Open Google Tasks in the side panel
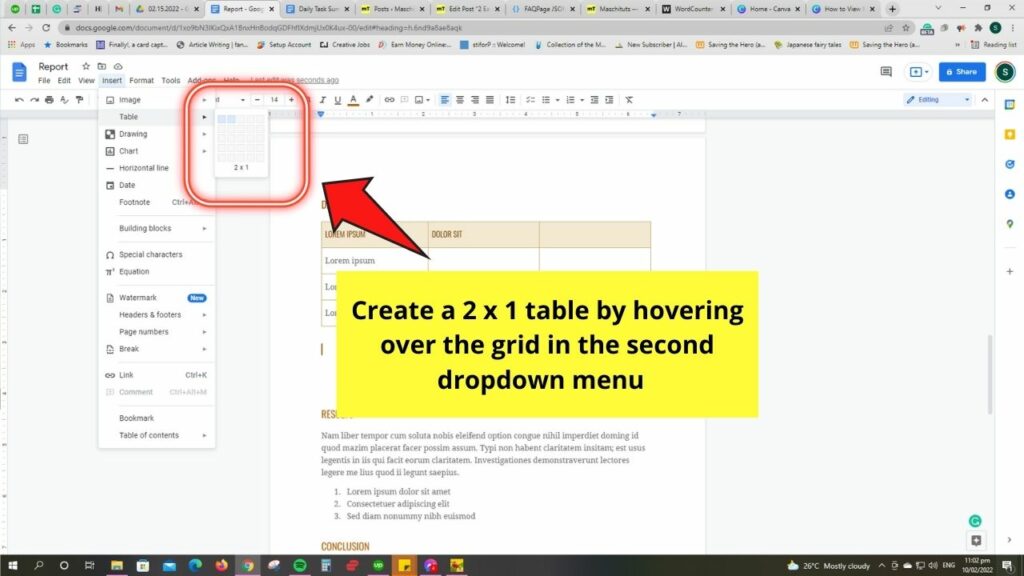Viewport: 1024px width, 576px height. tap(1009, 163)
